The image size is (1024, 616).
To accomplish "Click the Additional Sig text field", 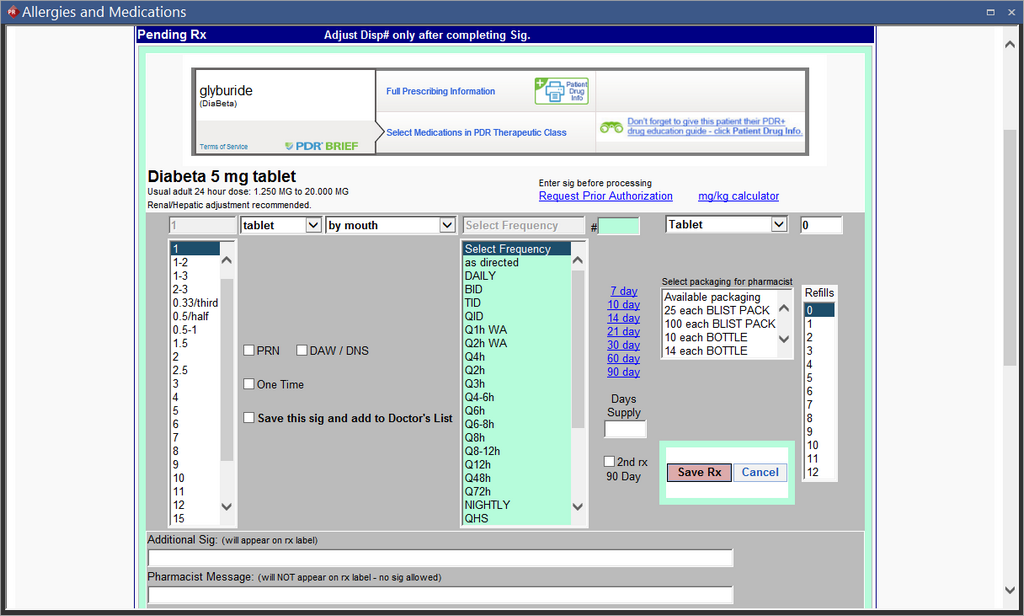I will (x=440, y=558).
